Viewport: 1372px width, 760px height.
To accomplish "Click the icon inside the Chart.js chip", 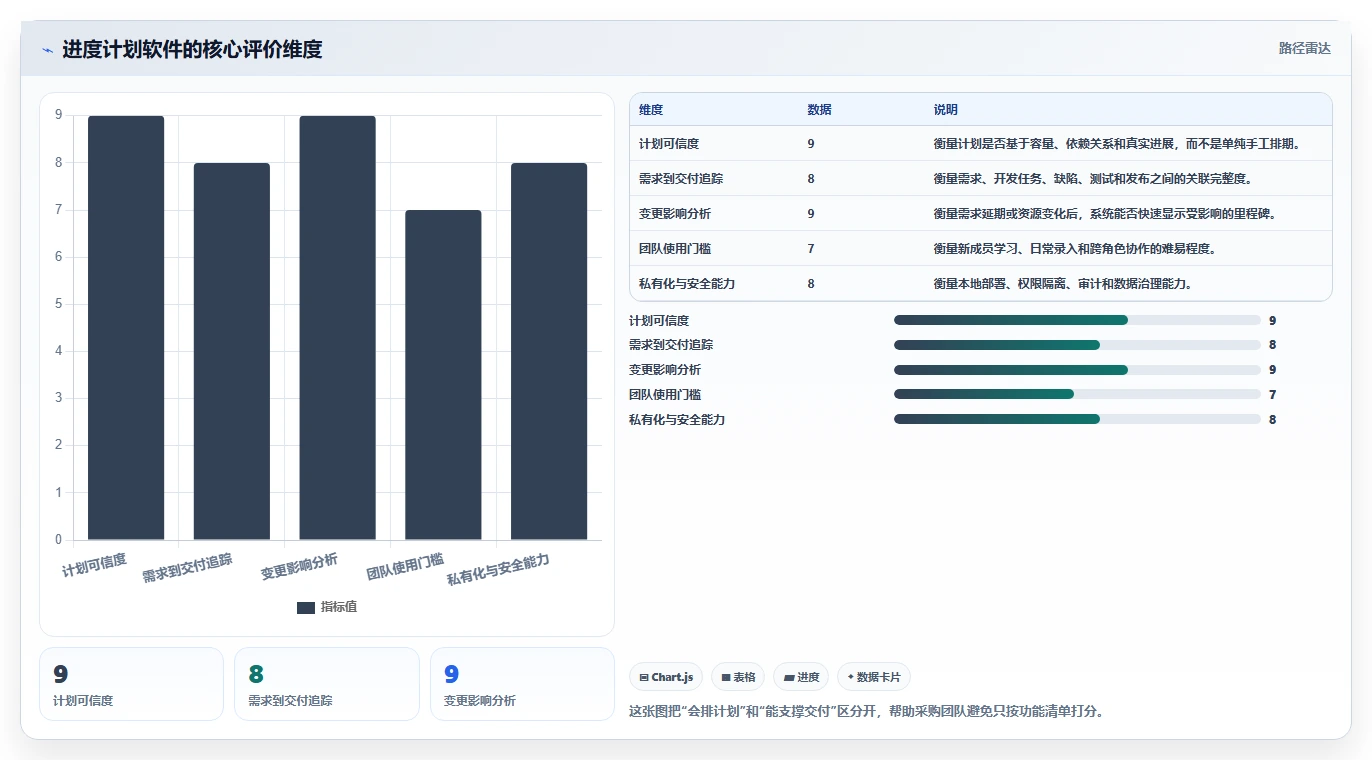I will pyautogui.click(x=644, y=678).
